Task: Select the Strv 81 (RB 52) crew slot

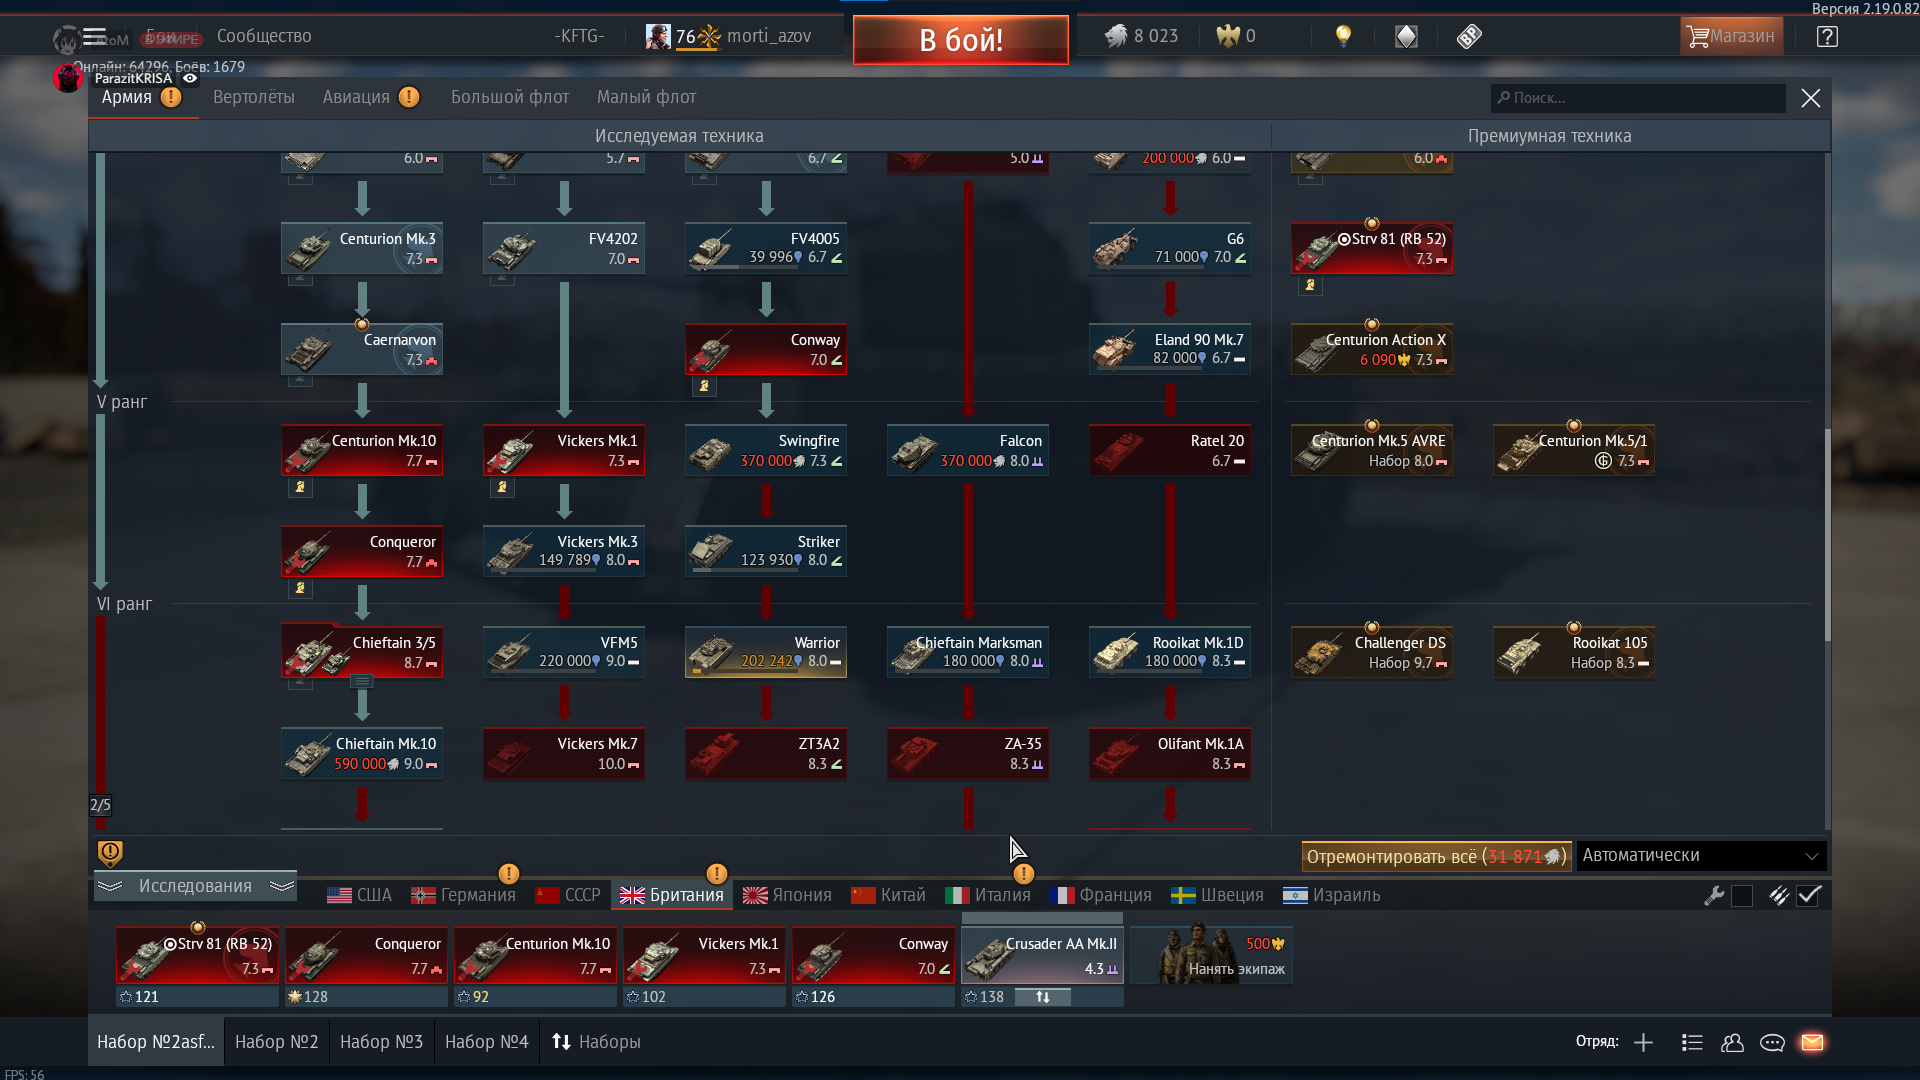Action: 197,955
